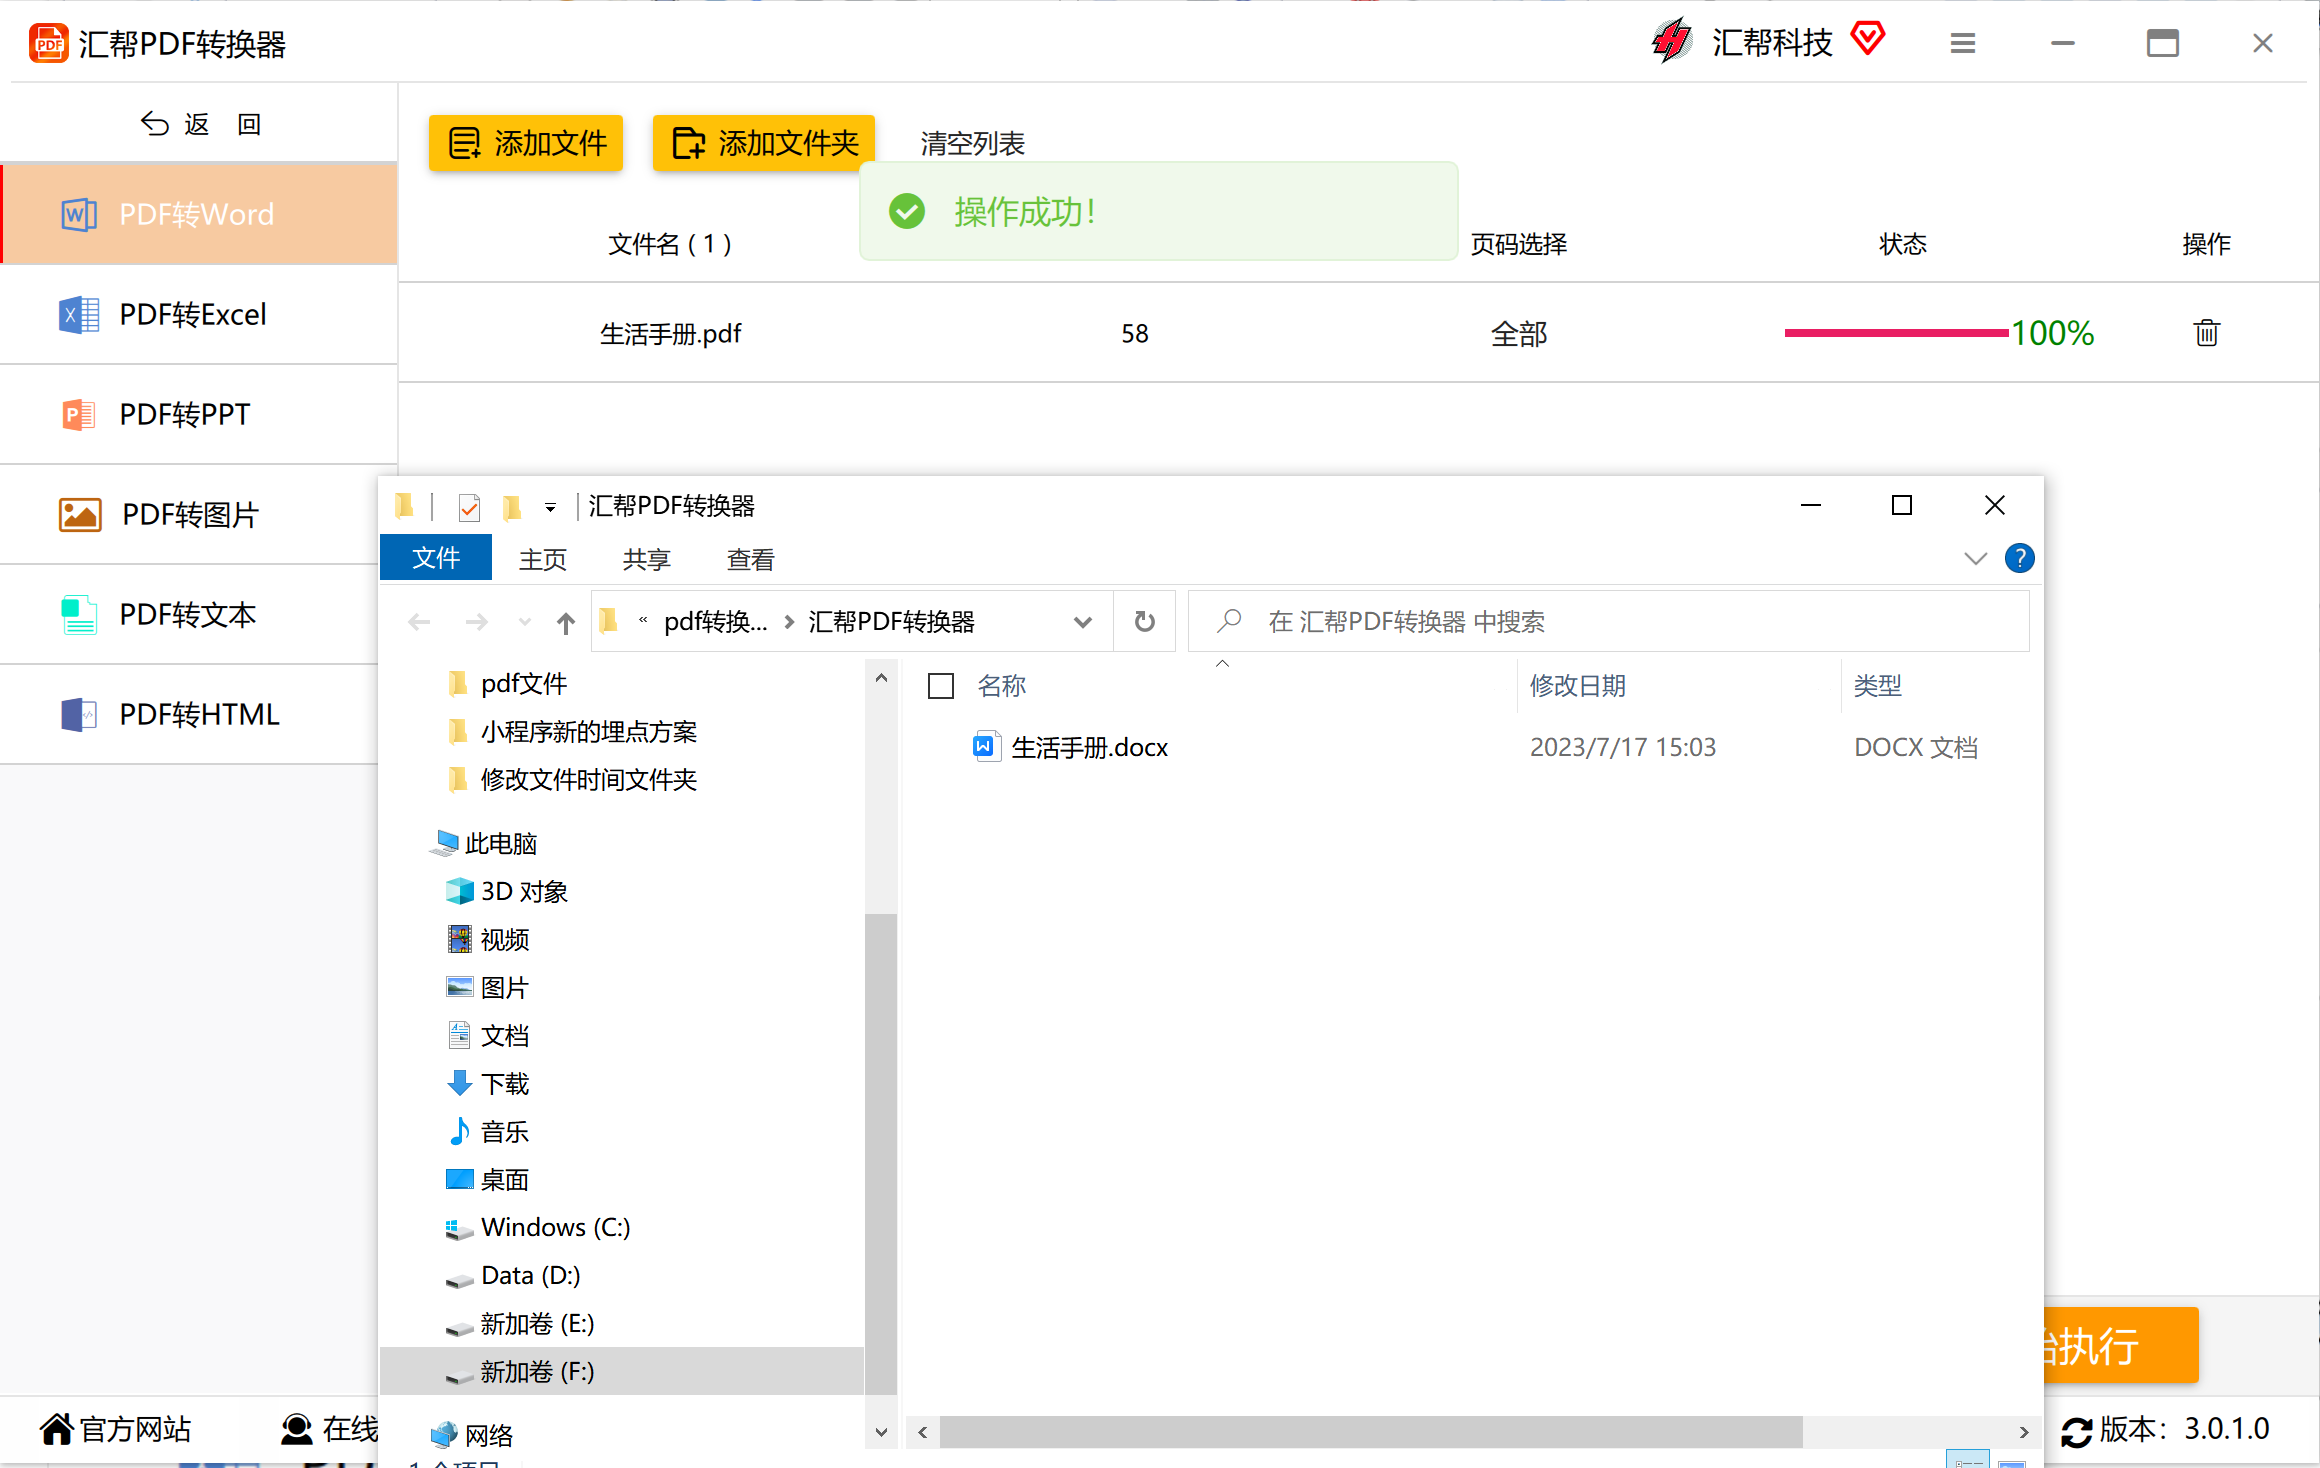This screenshot has height=1468, width=2320.
Task: Click the 100% conversion progress bar
Action: click(x=1896, y=333)
